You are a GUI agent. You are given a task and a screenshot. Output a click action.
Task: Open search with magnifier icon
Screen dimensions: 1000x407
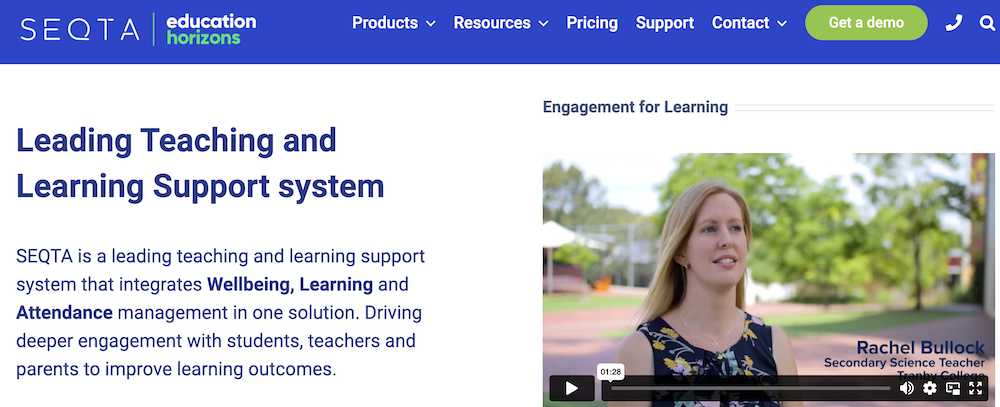point(987,24)
